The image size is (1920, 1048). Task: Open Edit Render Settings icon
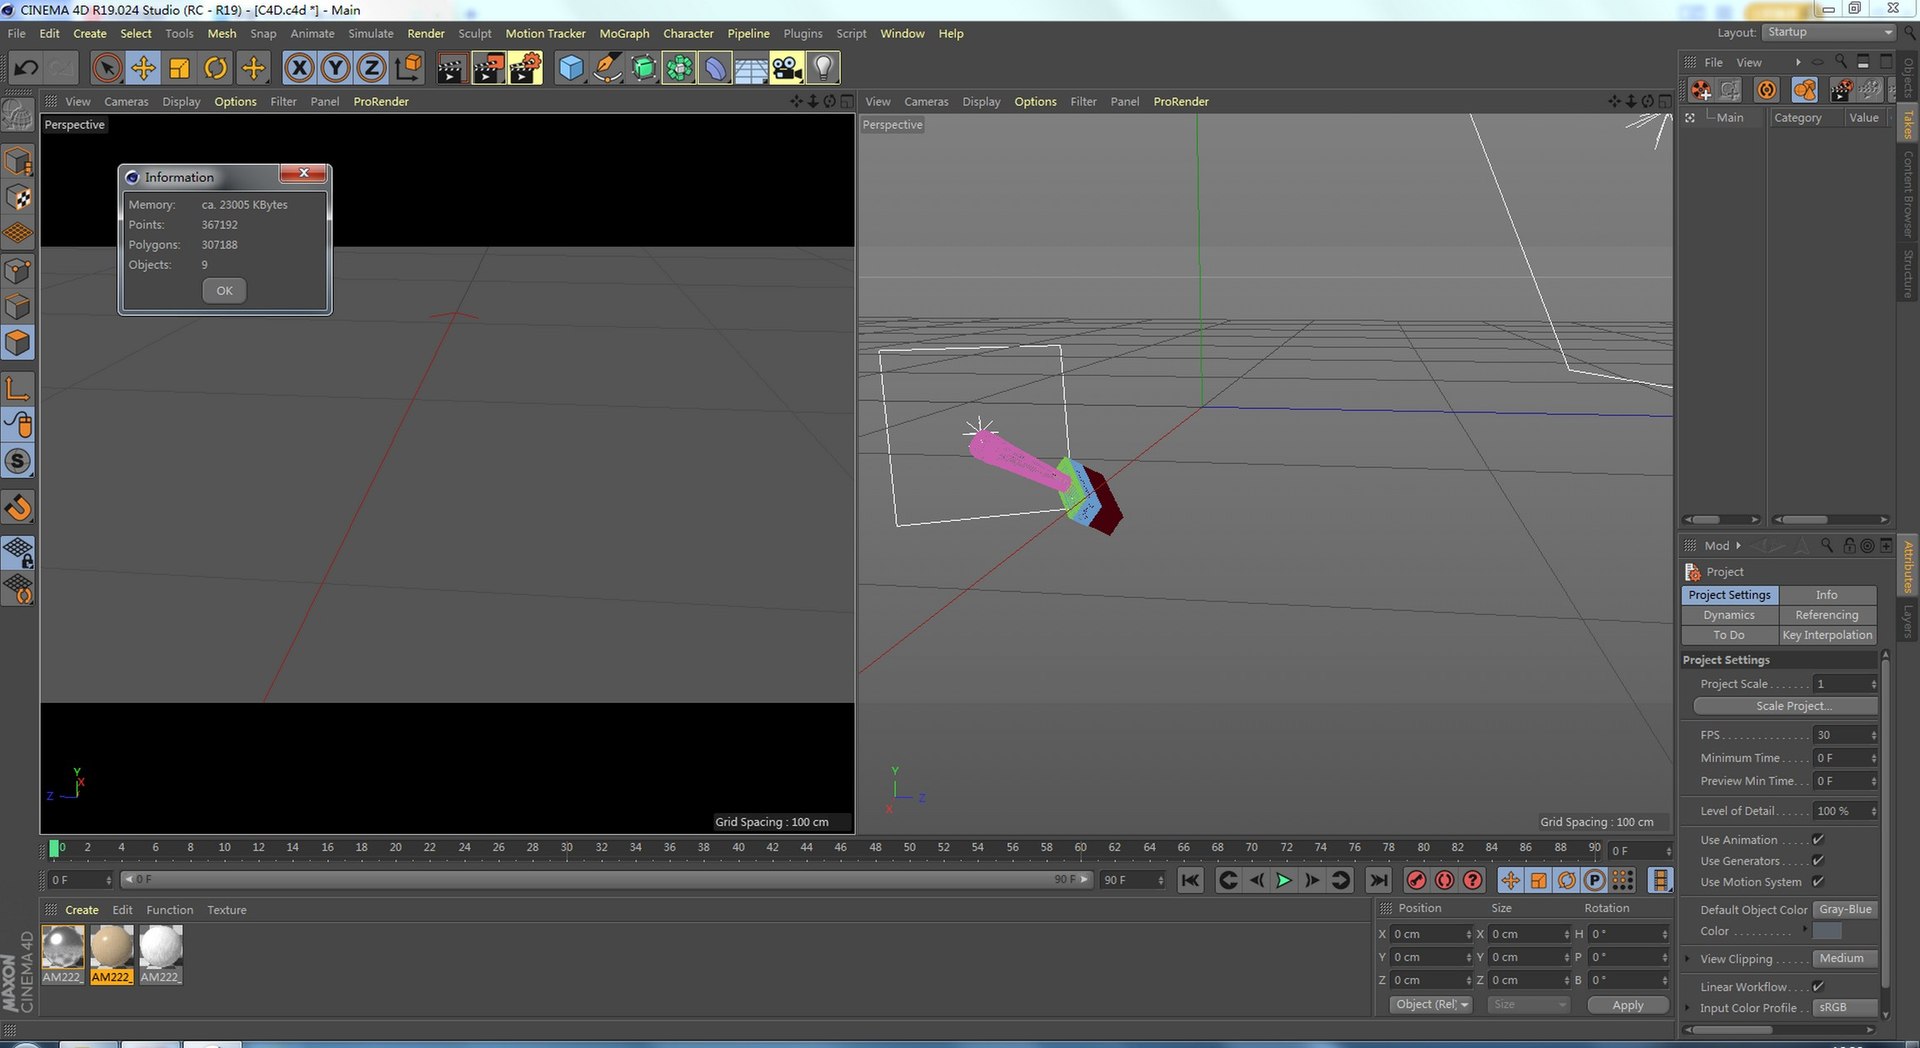(x=525, y=68)
